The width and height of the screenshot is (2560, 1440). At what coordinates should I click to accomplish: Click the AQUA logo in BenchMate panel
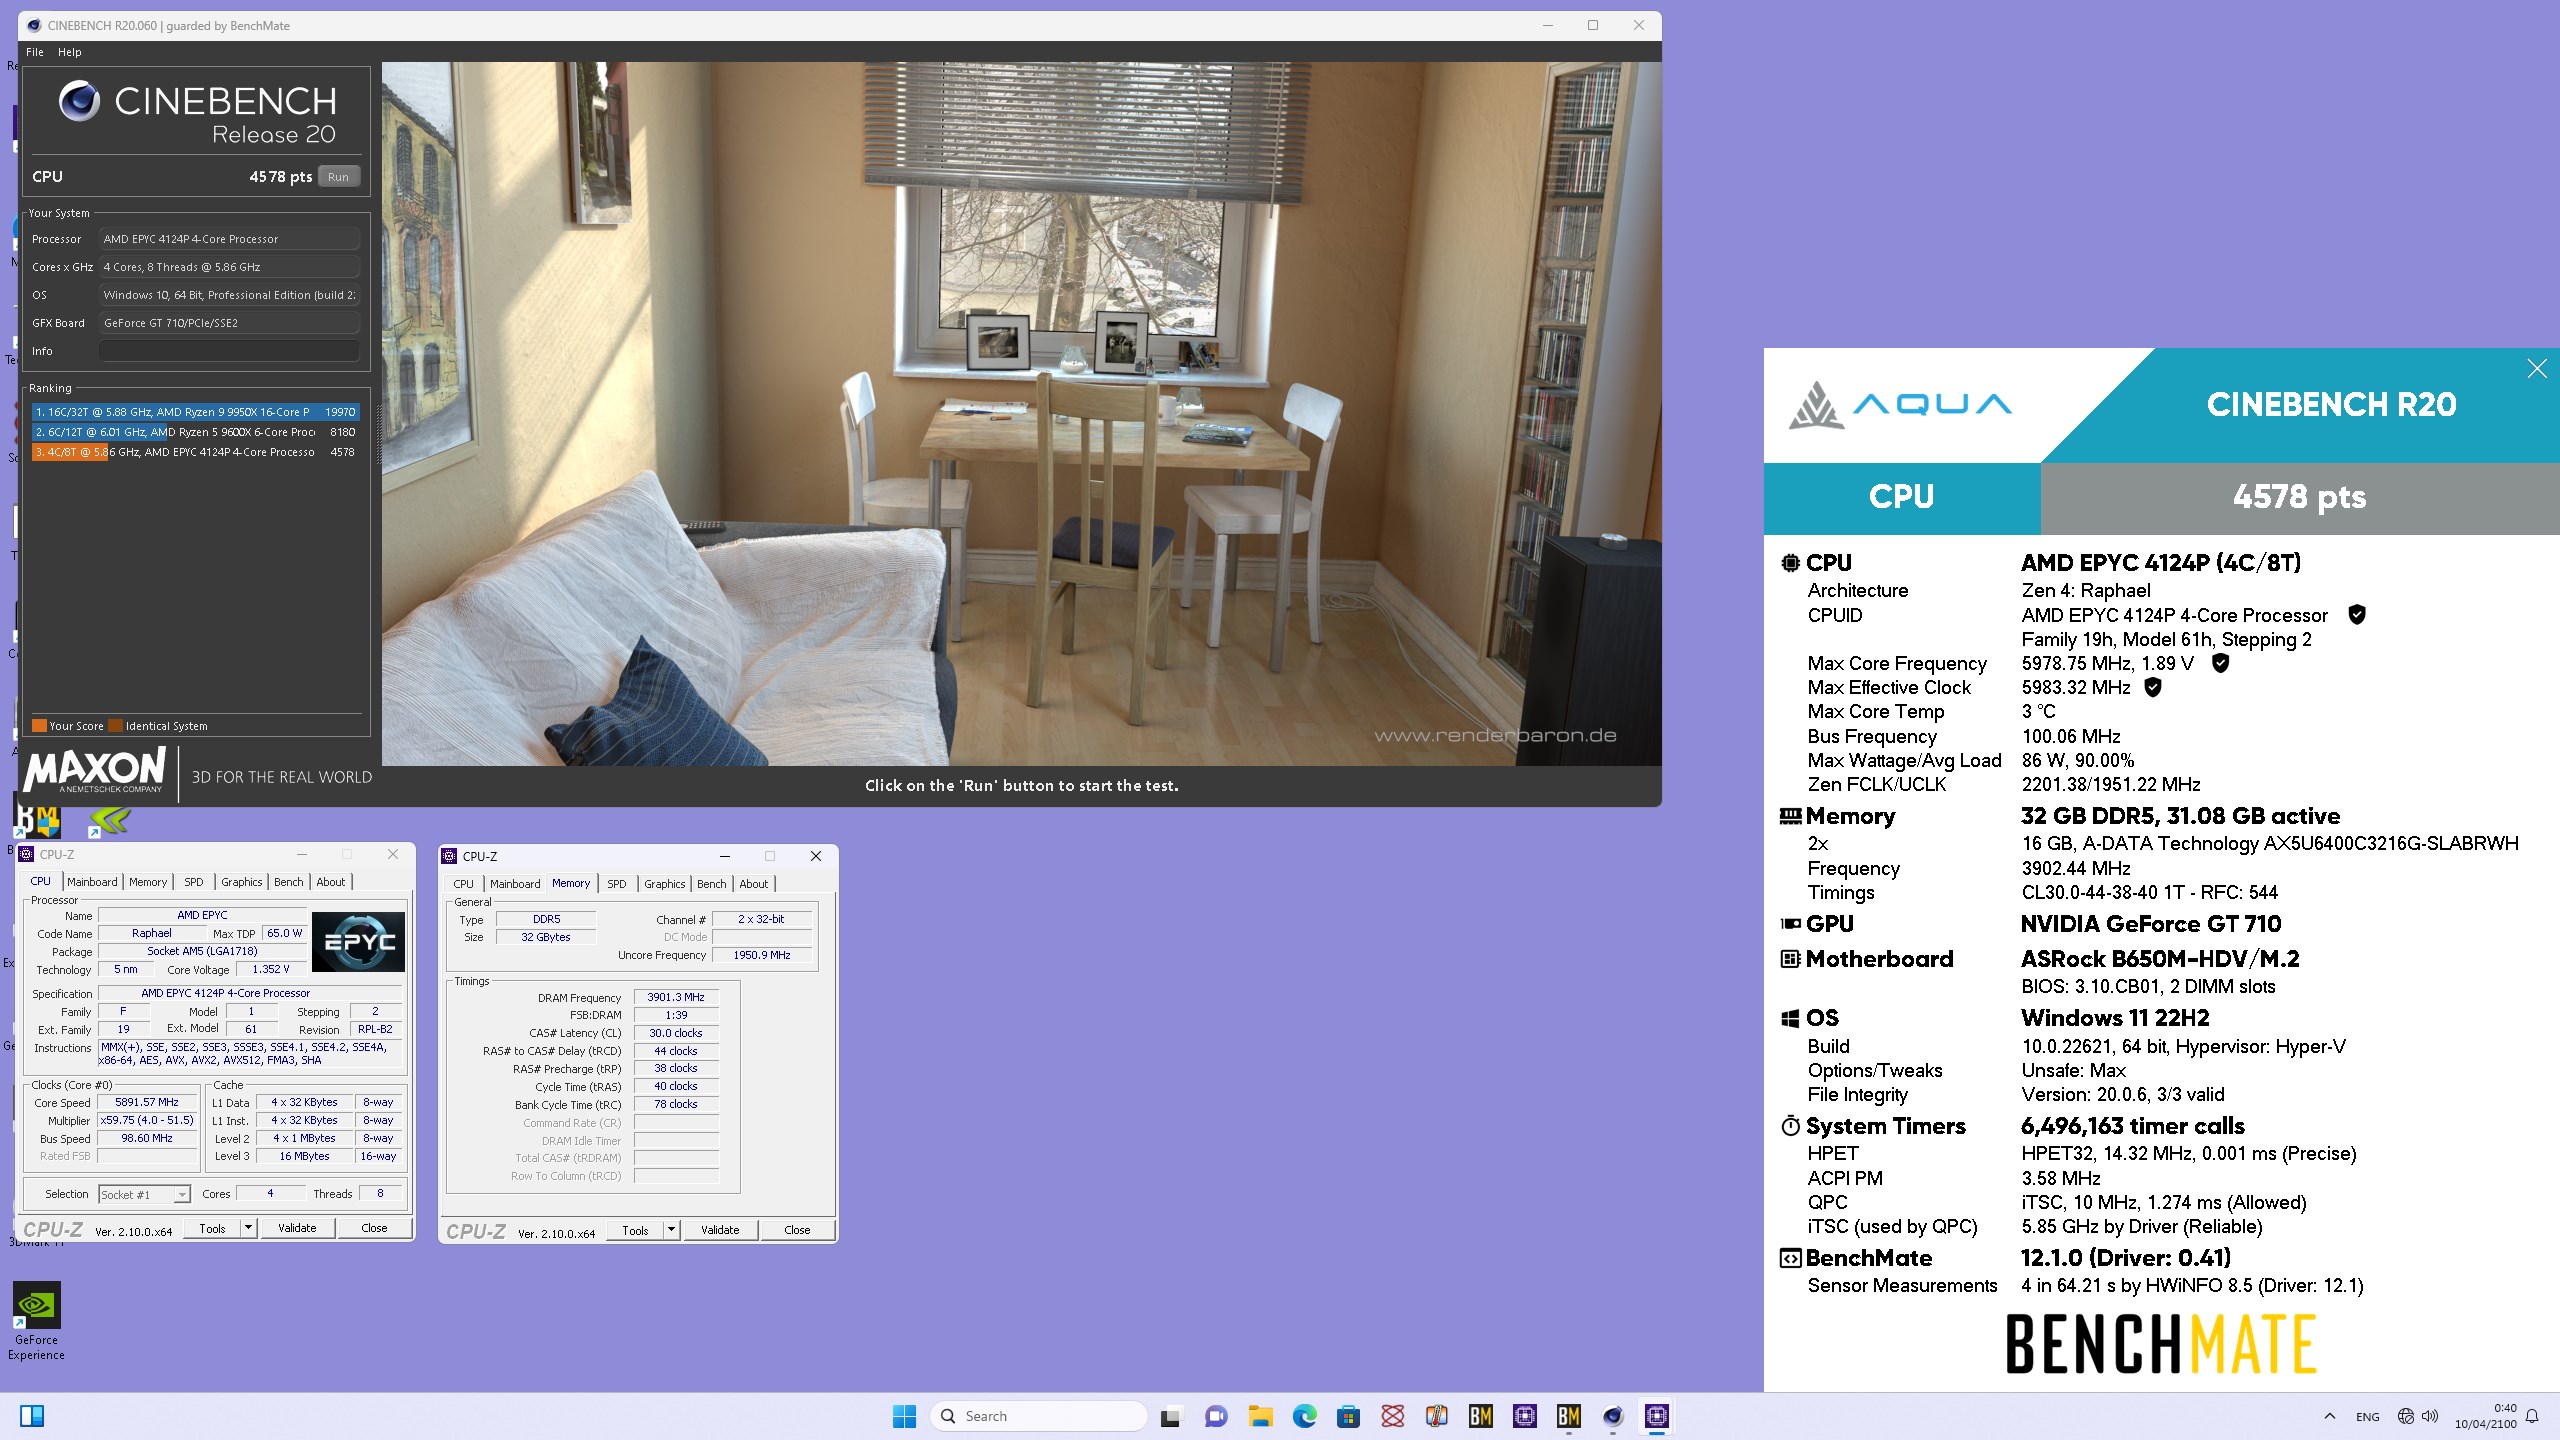pyautogui.click(x=1900, y=405)
